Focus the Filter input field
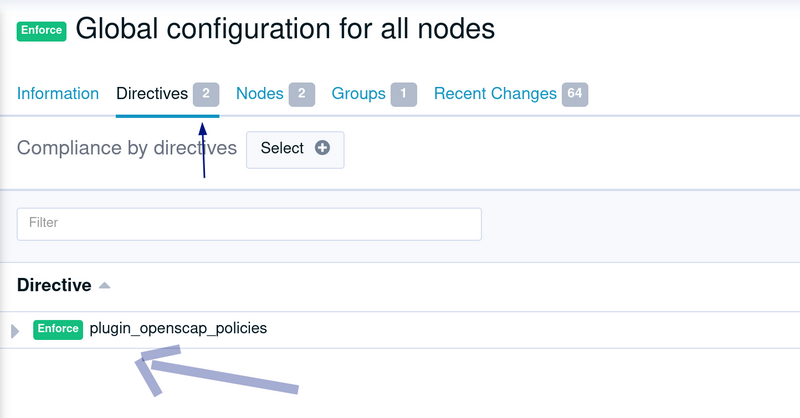Image resolution: width=800 pixels, height=418 pixels. [249, 224]
